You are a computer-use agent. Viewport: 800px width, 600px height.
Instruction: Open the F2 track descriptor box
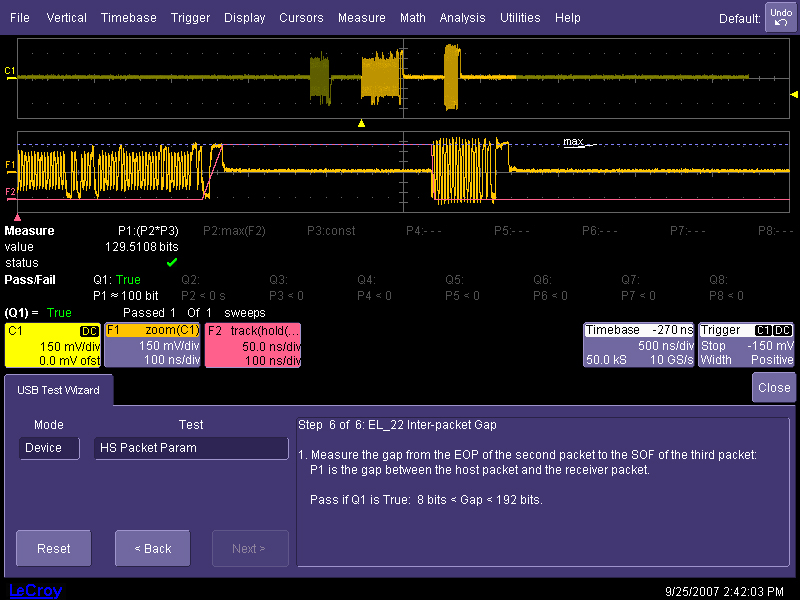(x=252, y=345)
